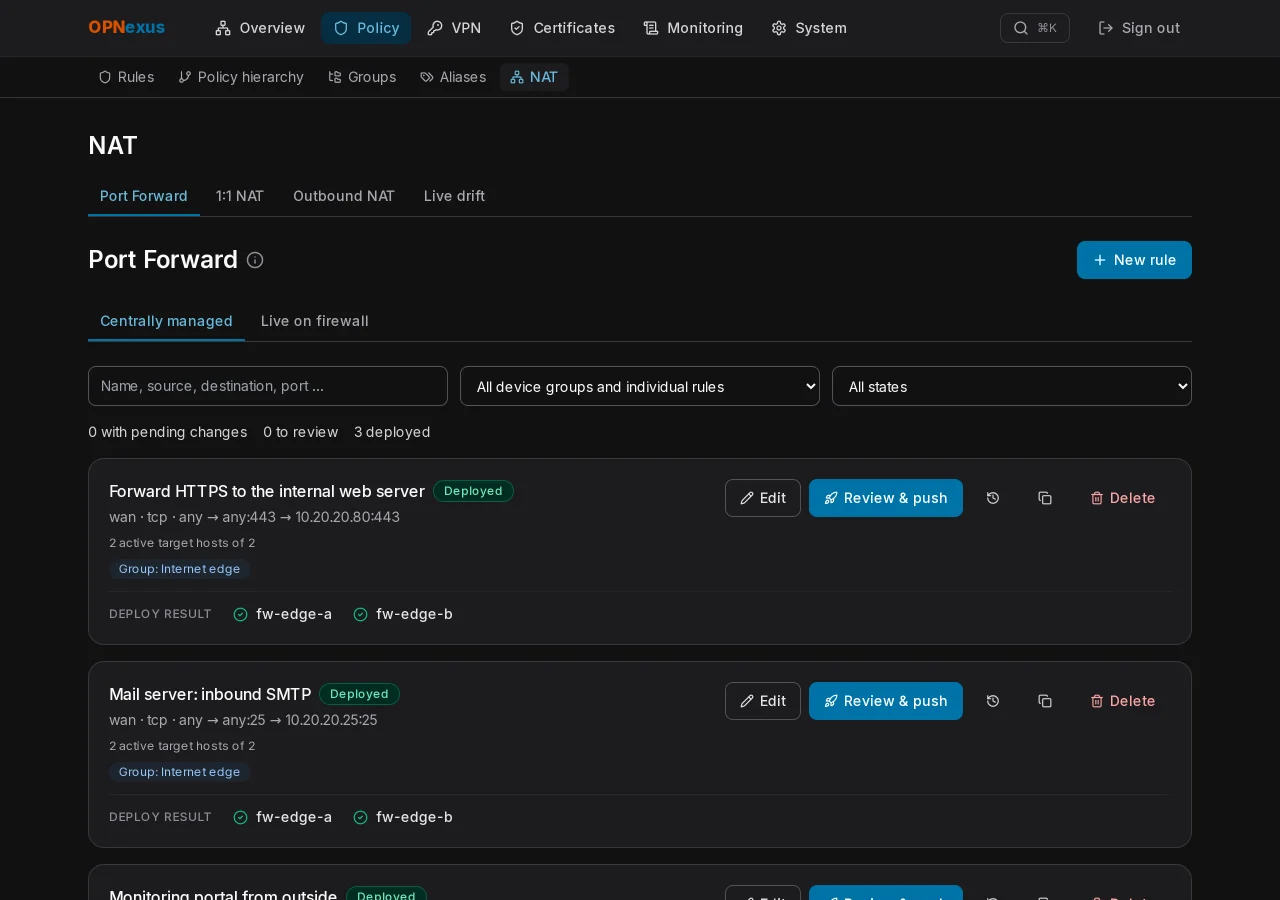Switch to the Live drift tab

point(454,196)
